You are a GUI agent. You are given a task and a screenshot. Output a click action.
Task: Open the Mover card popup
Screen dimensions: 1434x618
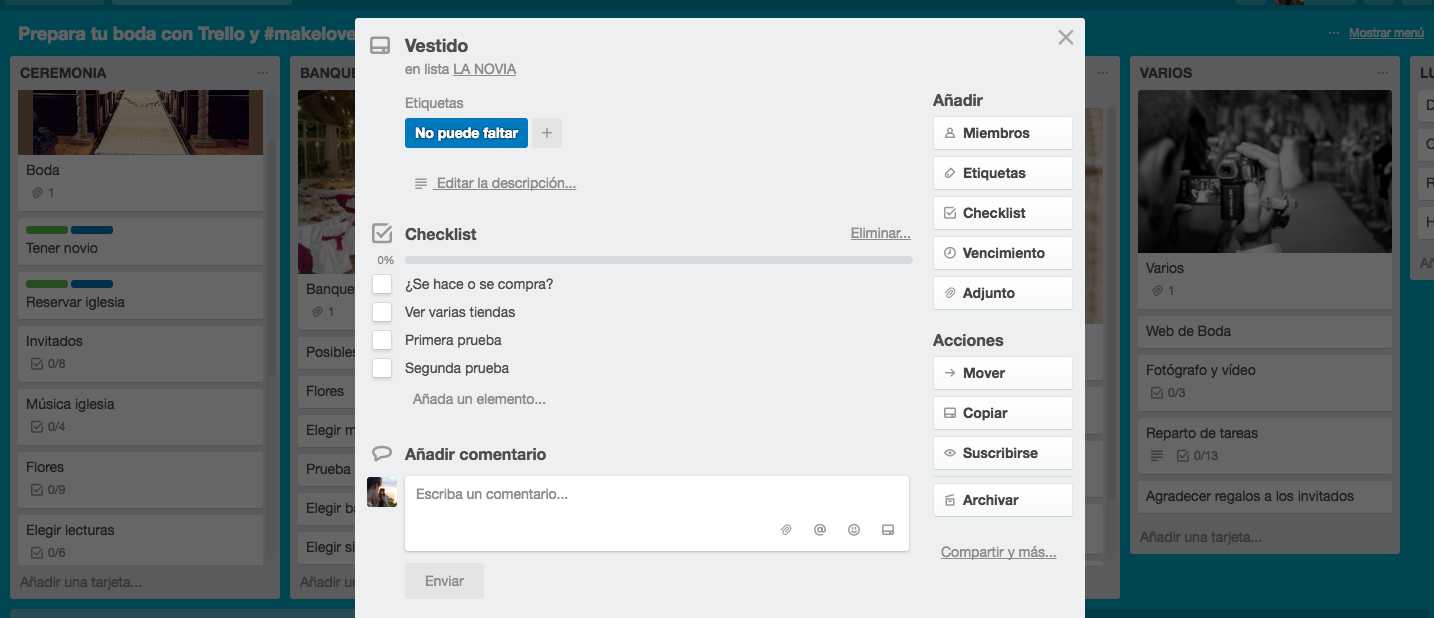(x=1002, y=373)
